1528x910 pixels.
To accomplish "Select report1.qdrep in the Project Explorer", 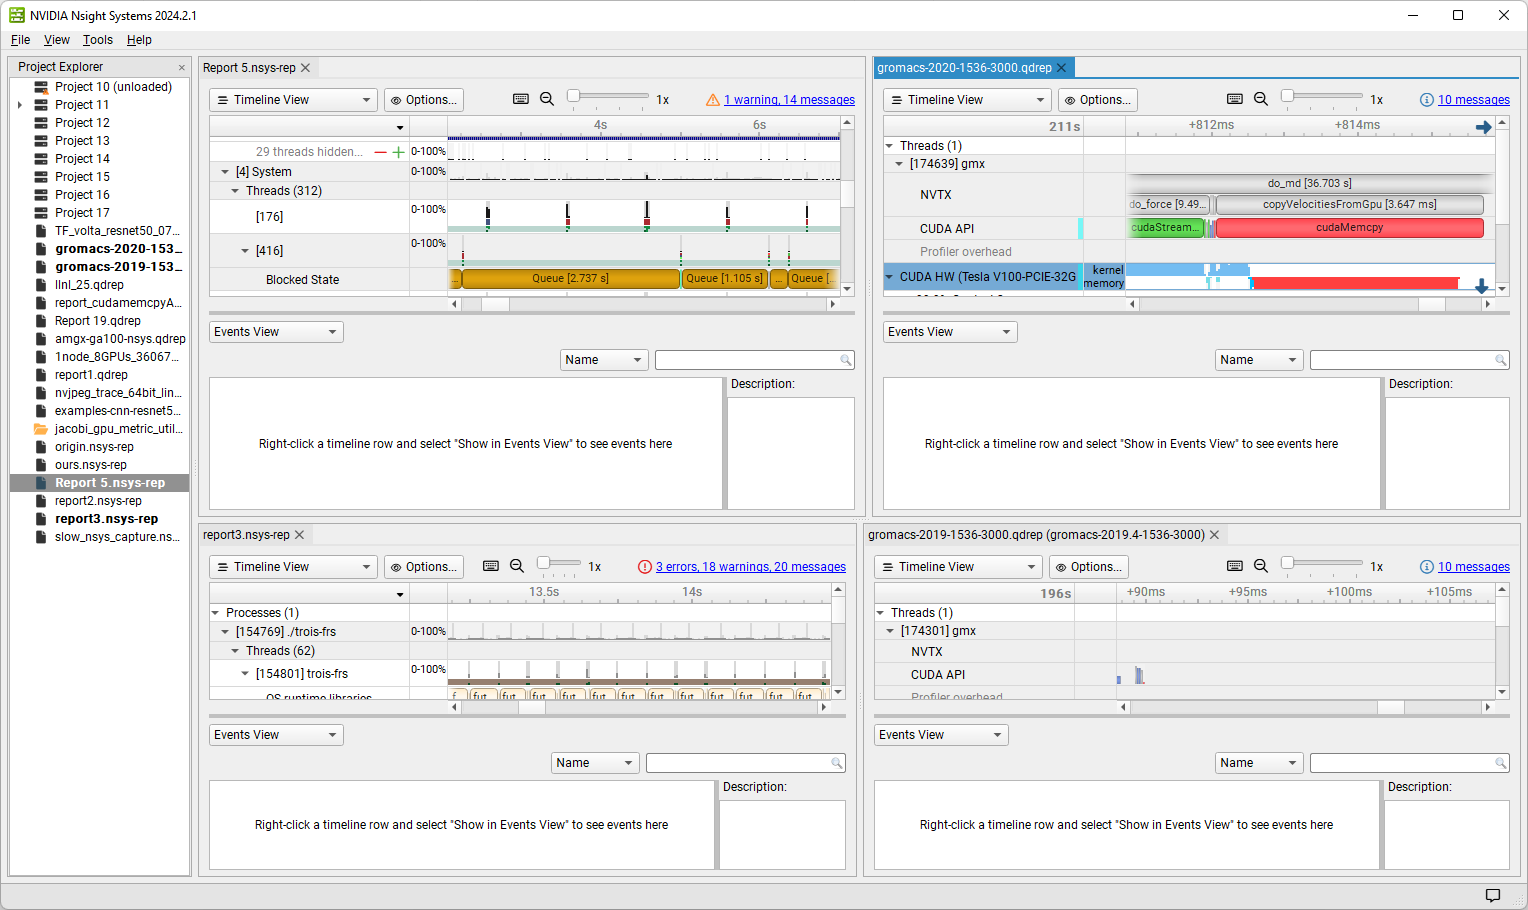I will point(90,374).
